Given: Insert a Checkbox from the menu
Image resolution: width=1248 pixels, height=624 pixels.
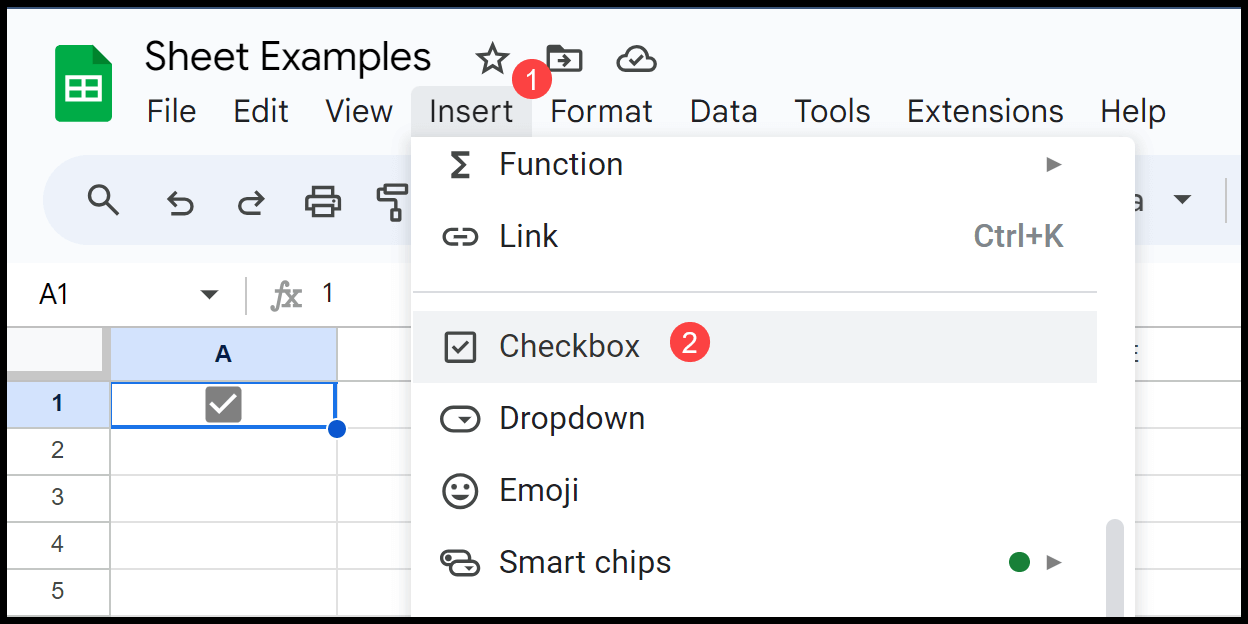Looking at the screenshot, I should [x=570, y=346].
